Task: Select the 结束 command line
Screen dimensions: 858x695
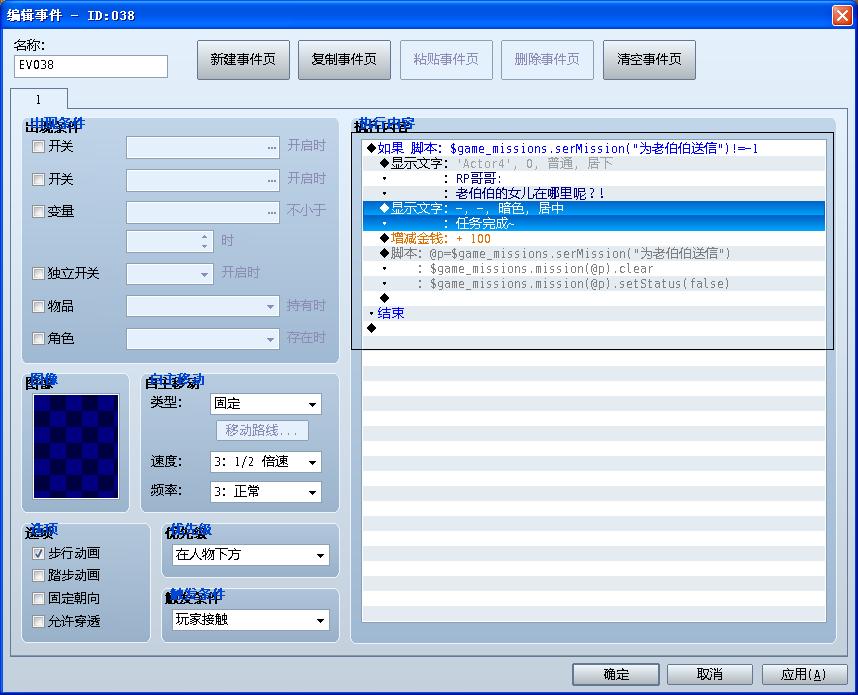Action: pyautogui.click(x=594, y=314)
